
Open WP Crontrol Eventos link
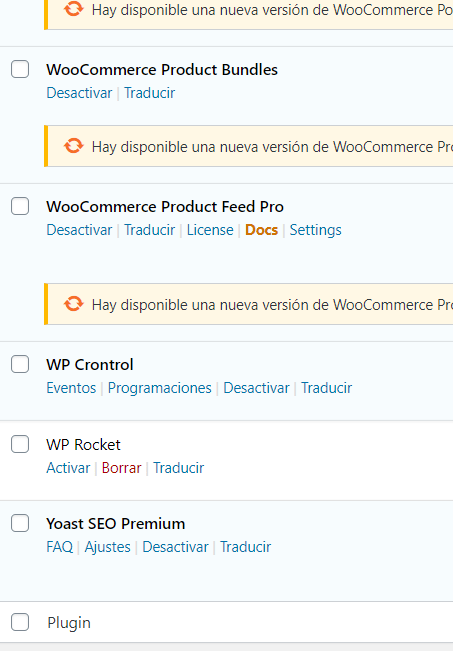[x=71, y=388]
